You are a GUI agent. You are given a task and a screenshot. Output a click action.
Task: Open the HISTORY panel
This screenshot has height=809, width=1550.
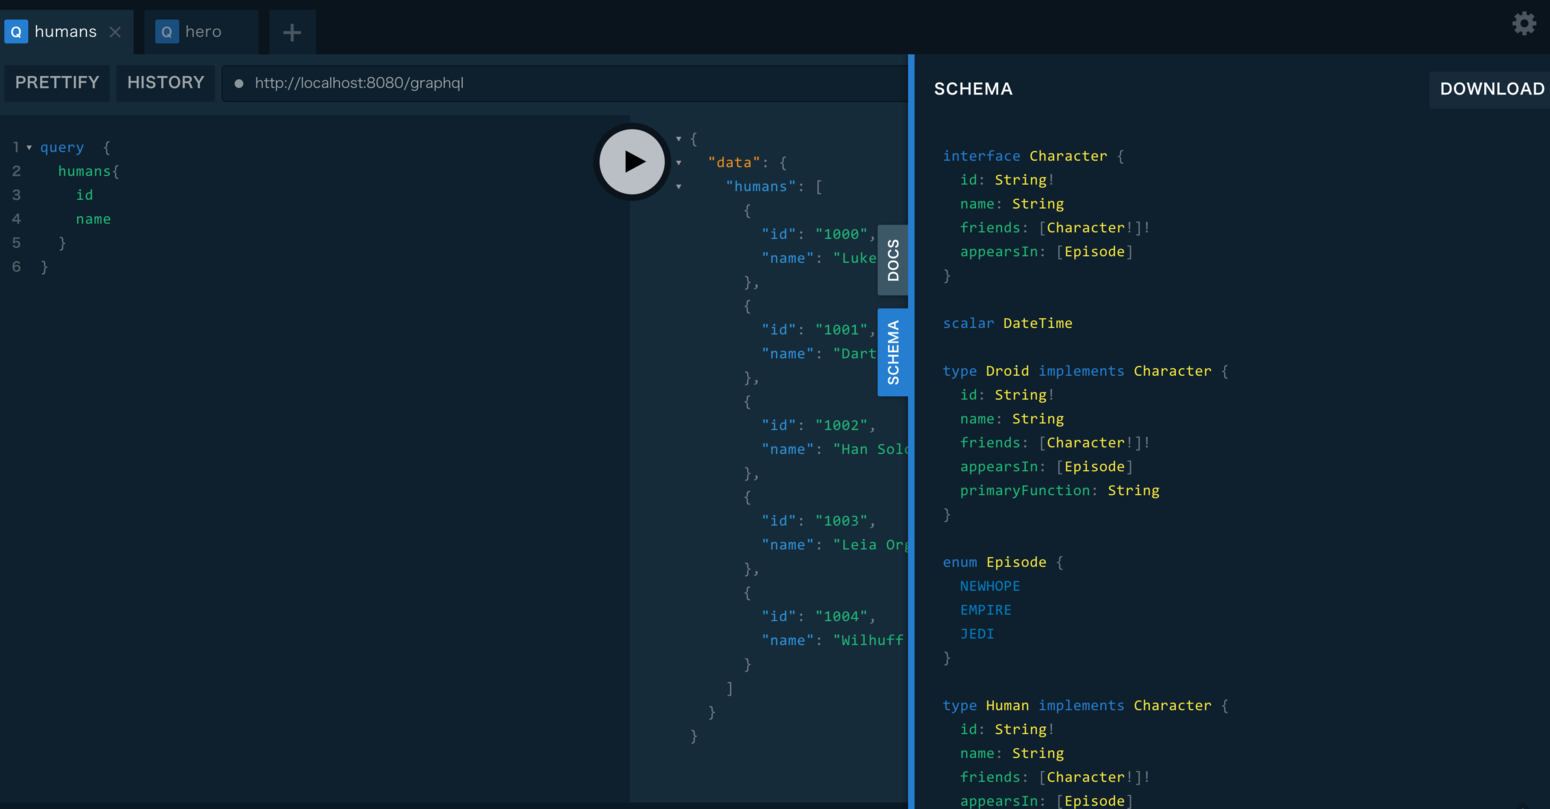[165, 83]
